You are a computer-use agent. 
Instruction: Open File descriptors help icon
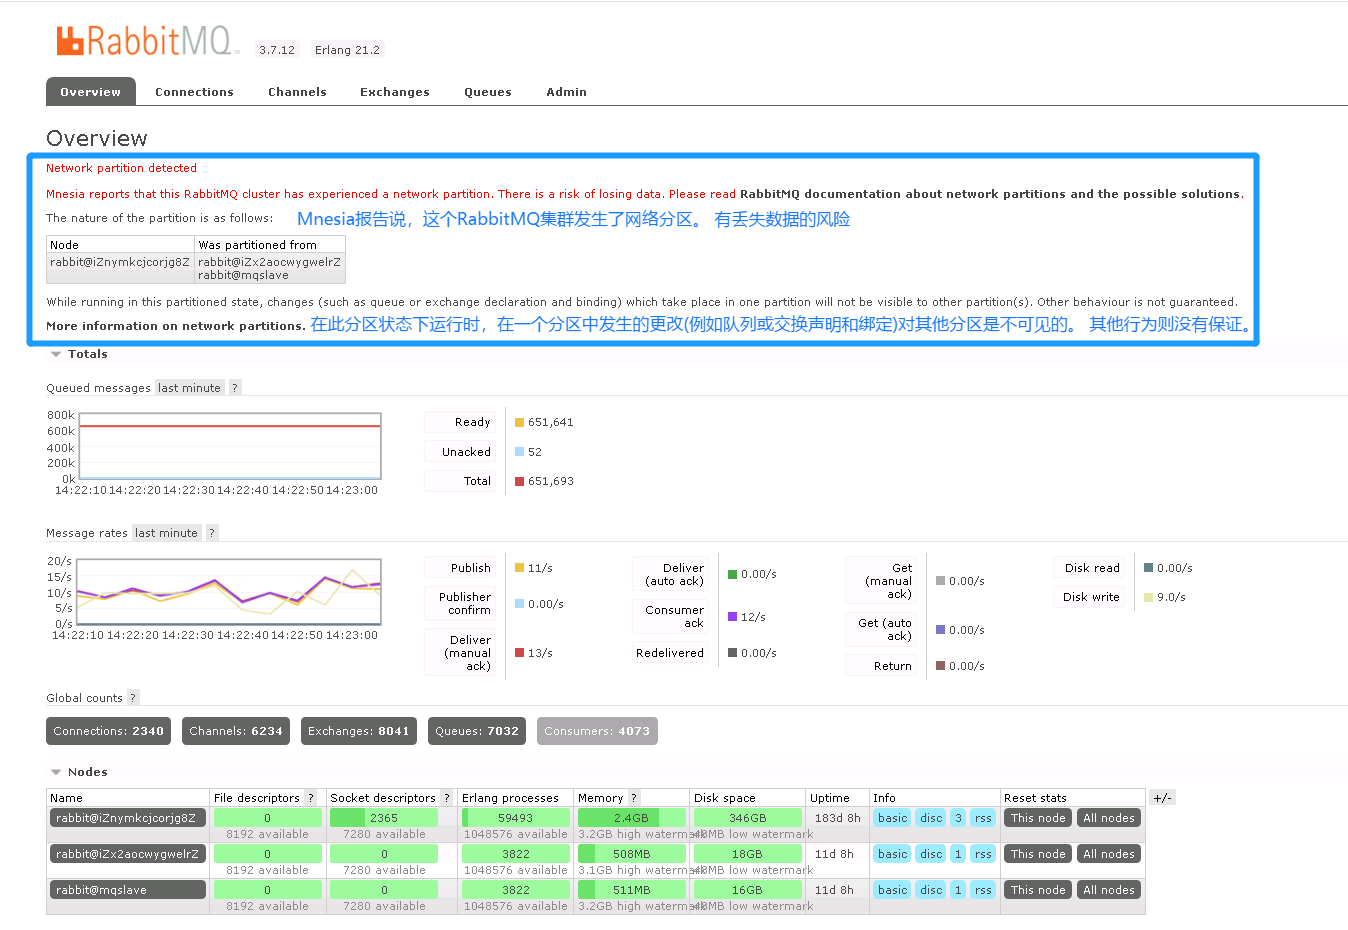tap(311, 798)
